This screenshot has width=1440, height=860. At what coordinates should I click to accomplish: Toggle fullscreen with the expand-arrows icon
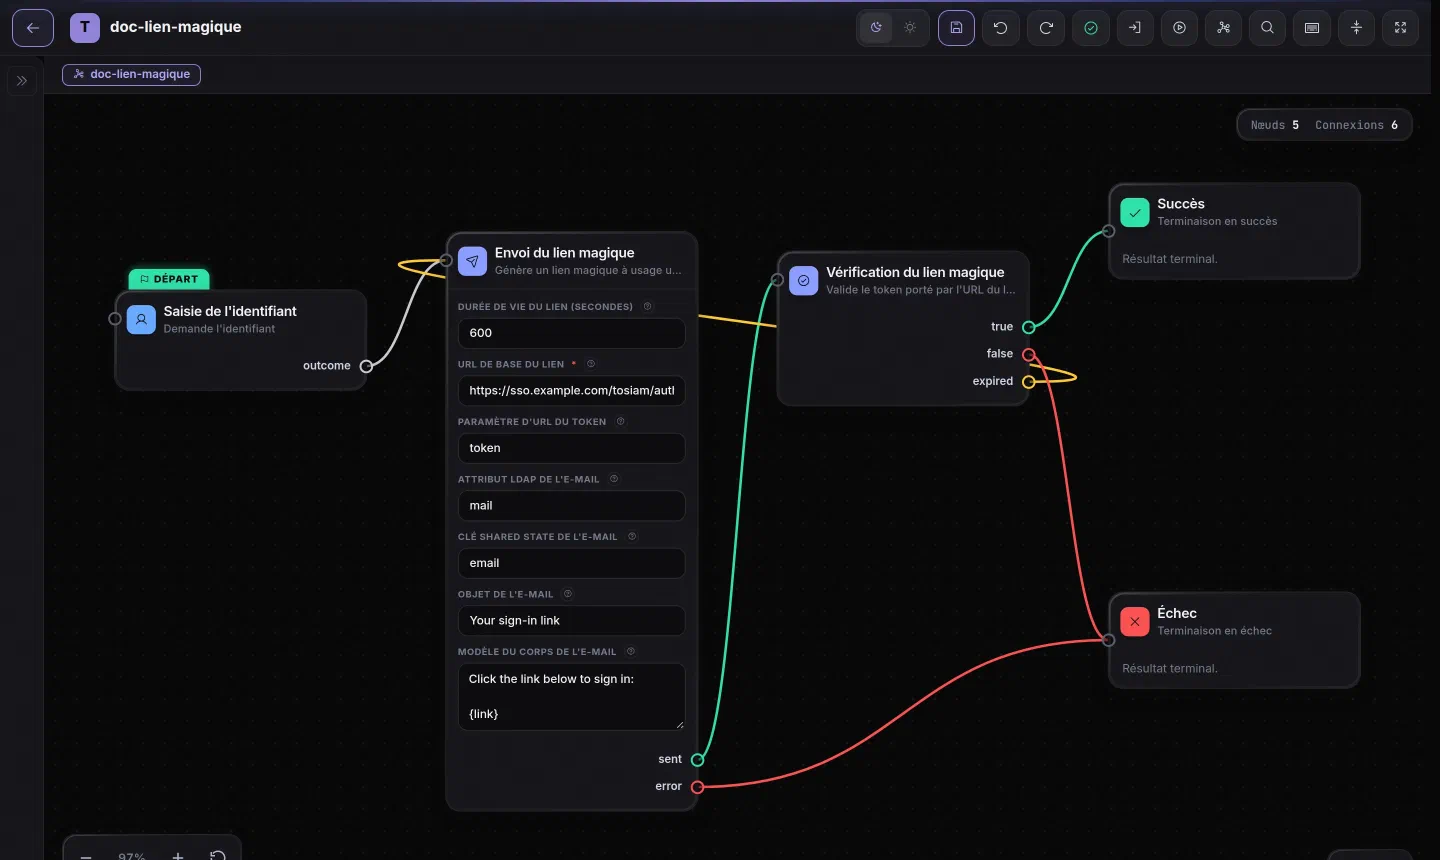1401,28
